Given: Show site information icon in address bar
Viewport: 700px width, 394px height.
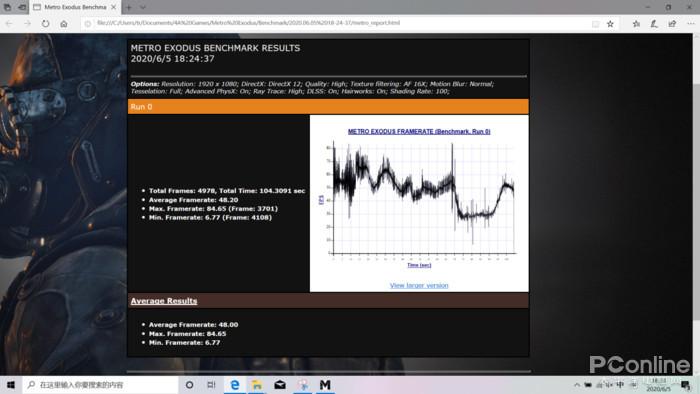Looking at the screenshot, I should [x=88, y=24].
